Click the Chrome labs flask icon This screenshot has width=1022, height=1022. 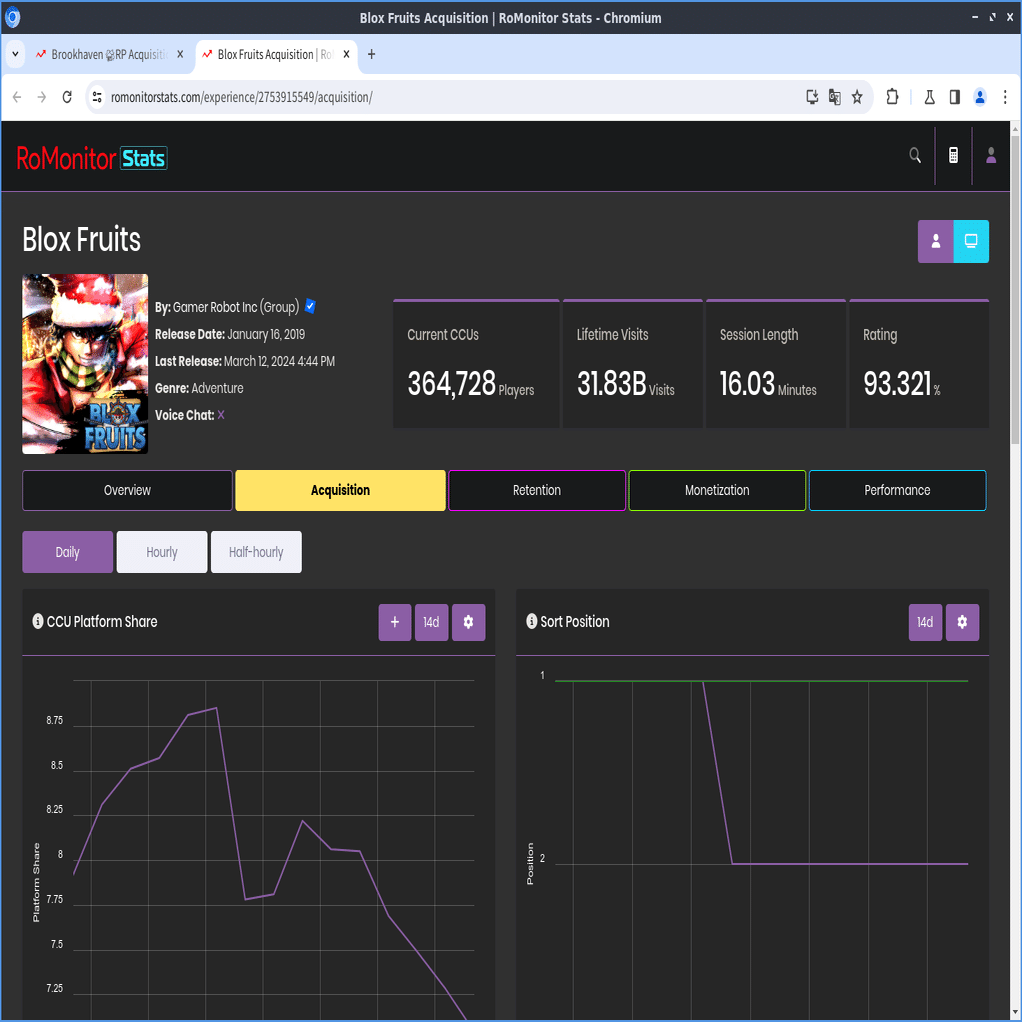[x=929, y=97]
